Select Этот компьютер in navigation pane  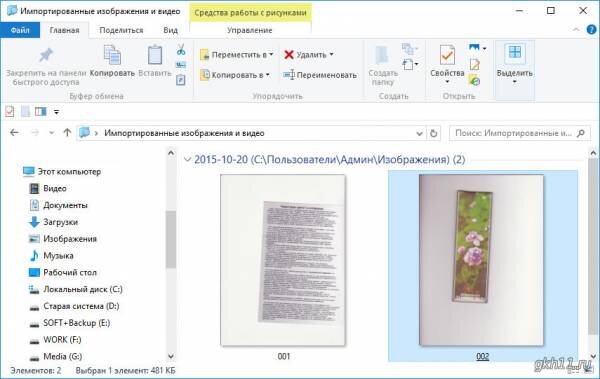click(62, 172)
